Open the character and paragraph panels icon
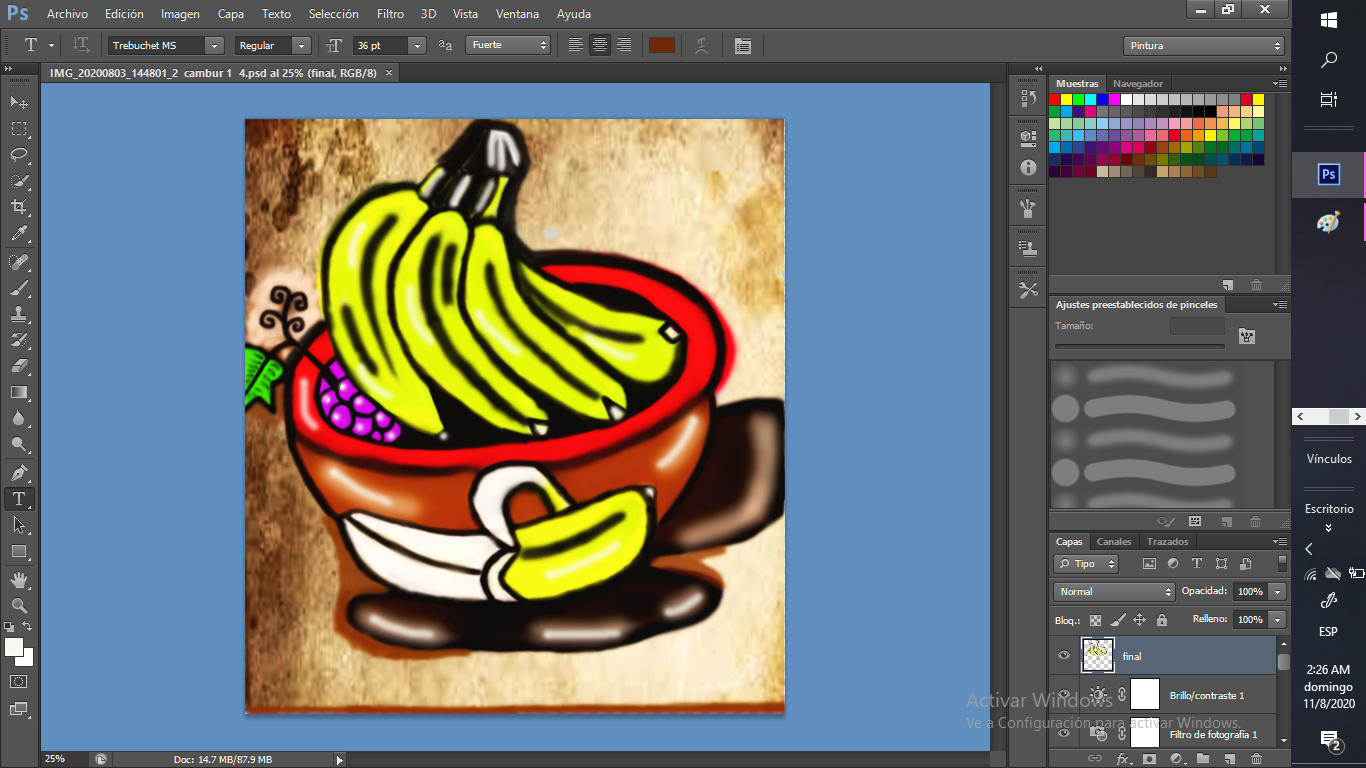This screenshot has height=768, width=1366. click(x=742, y=45)
